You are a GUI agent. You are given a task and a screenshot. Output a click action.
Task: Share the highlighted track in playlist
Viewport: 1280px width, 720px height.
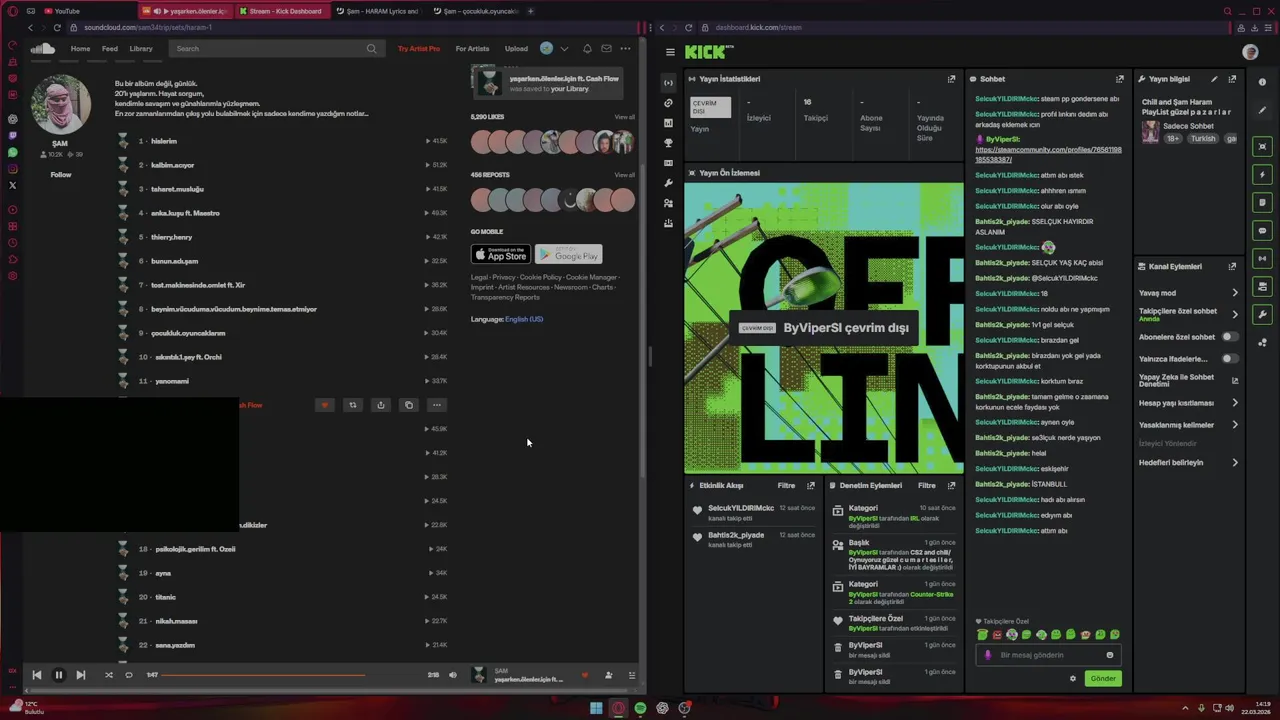[380, 405]
